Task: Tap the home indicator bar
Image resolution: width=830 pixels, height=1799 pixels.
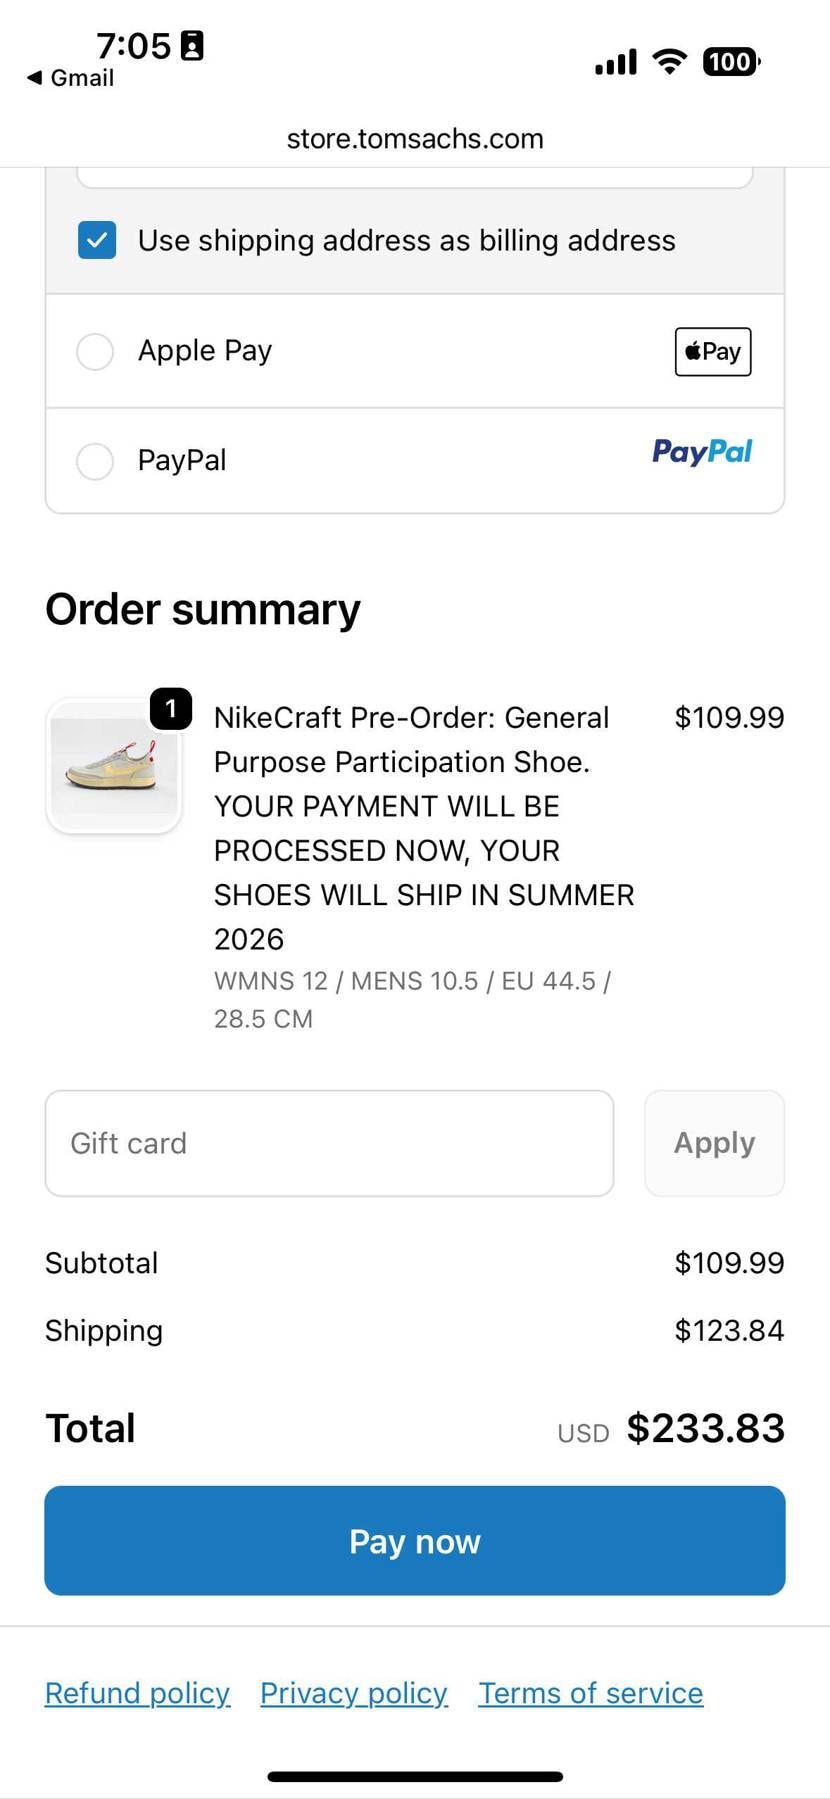Action: click(x=415, y=1777)
